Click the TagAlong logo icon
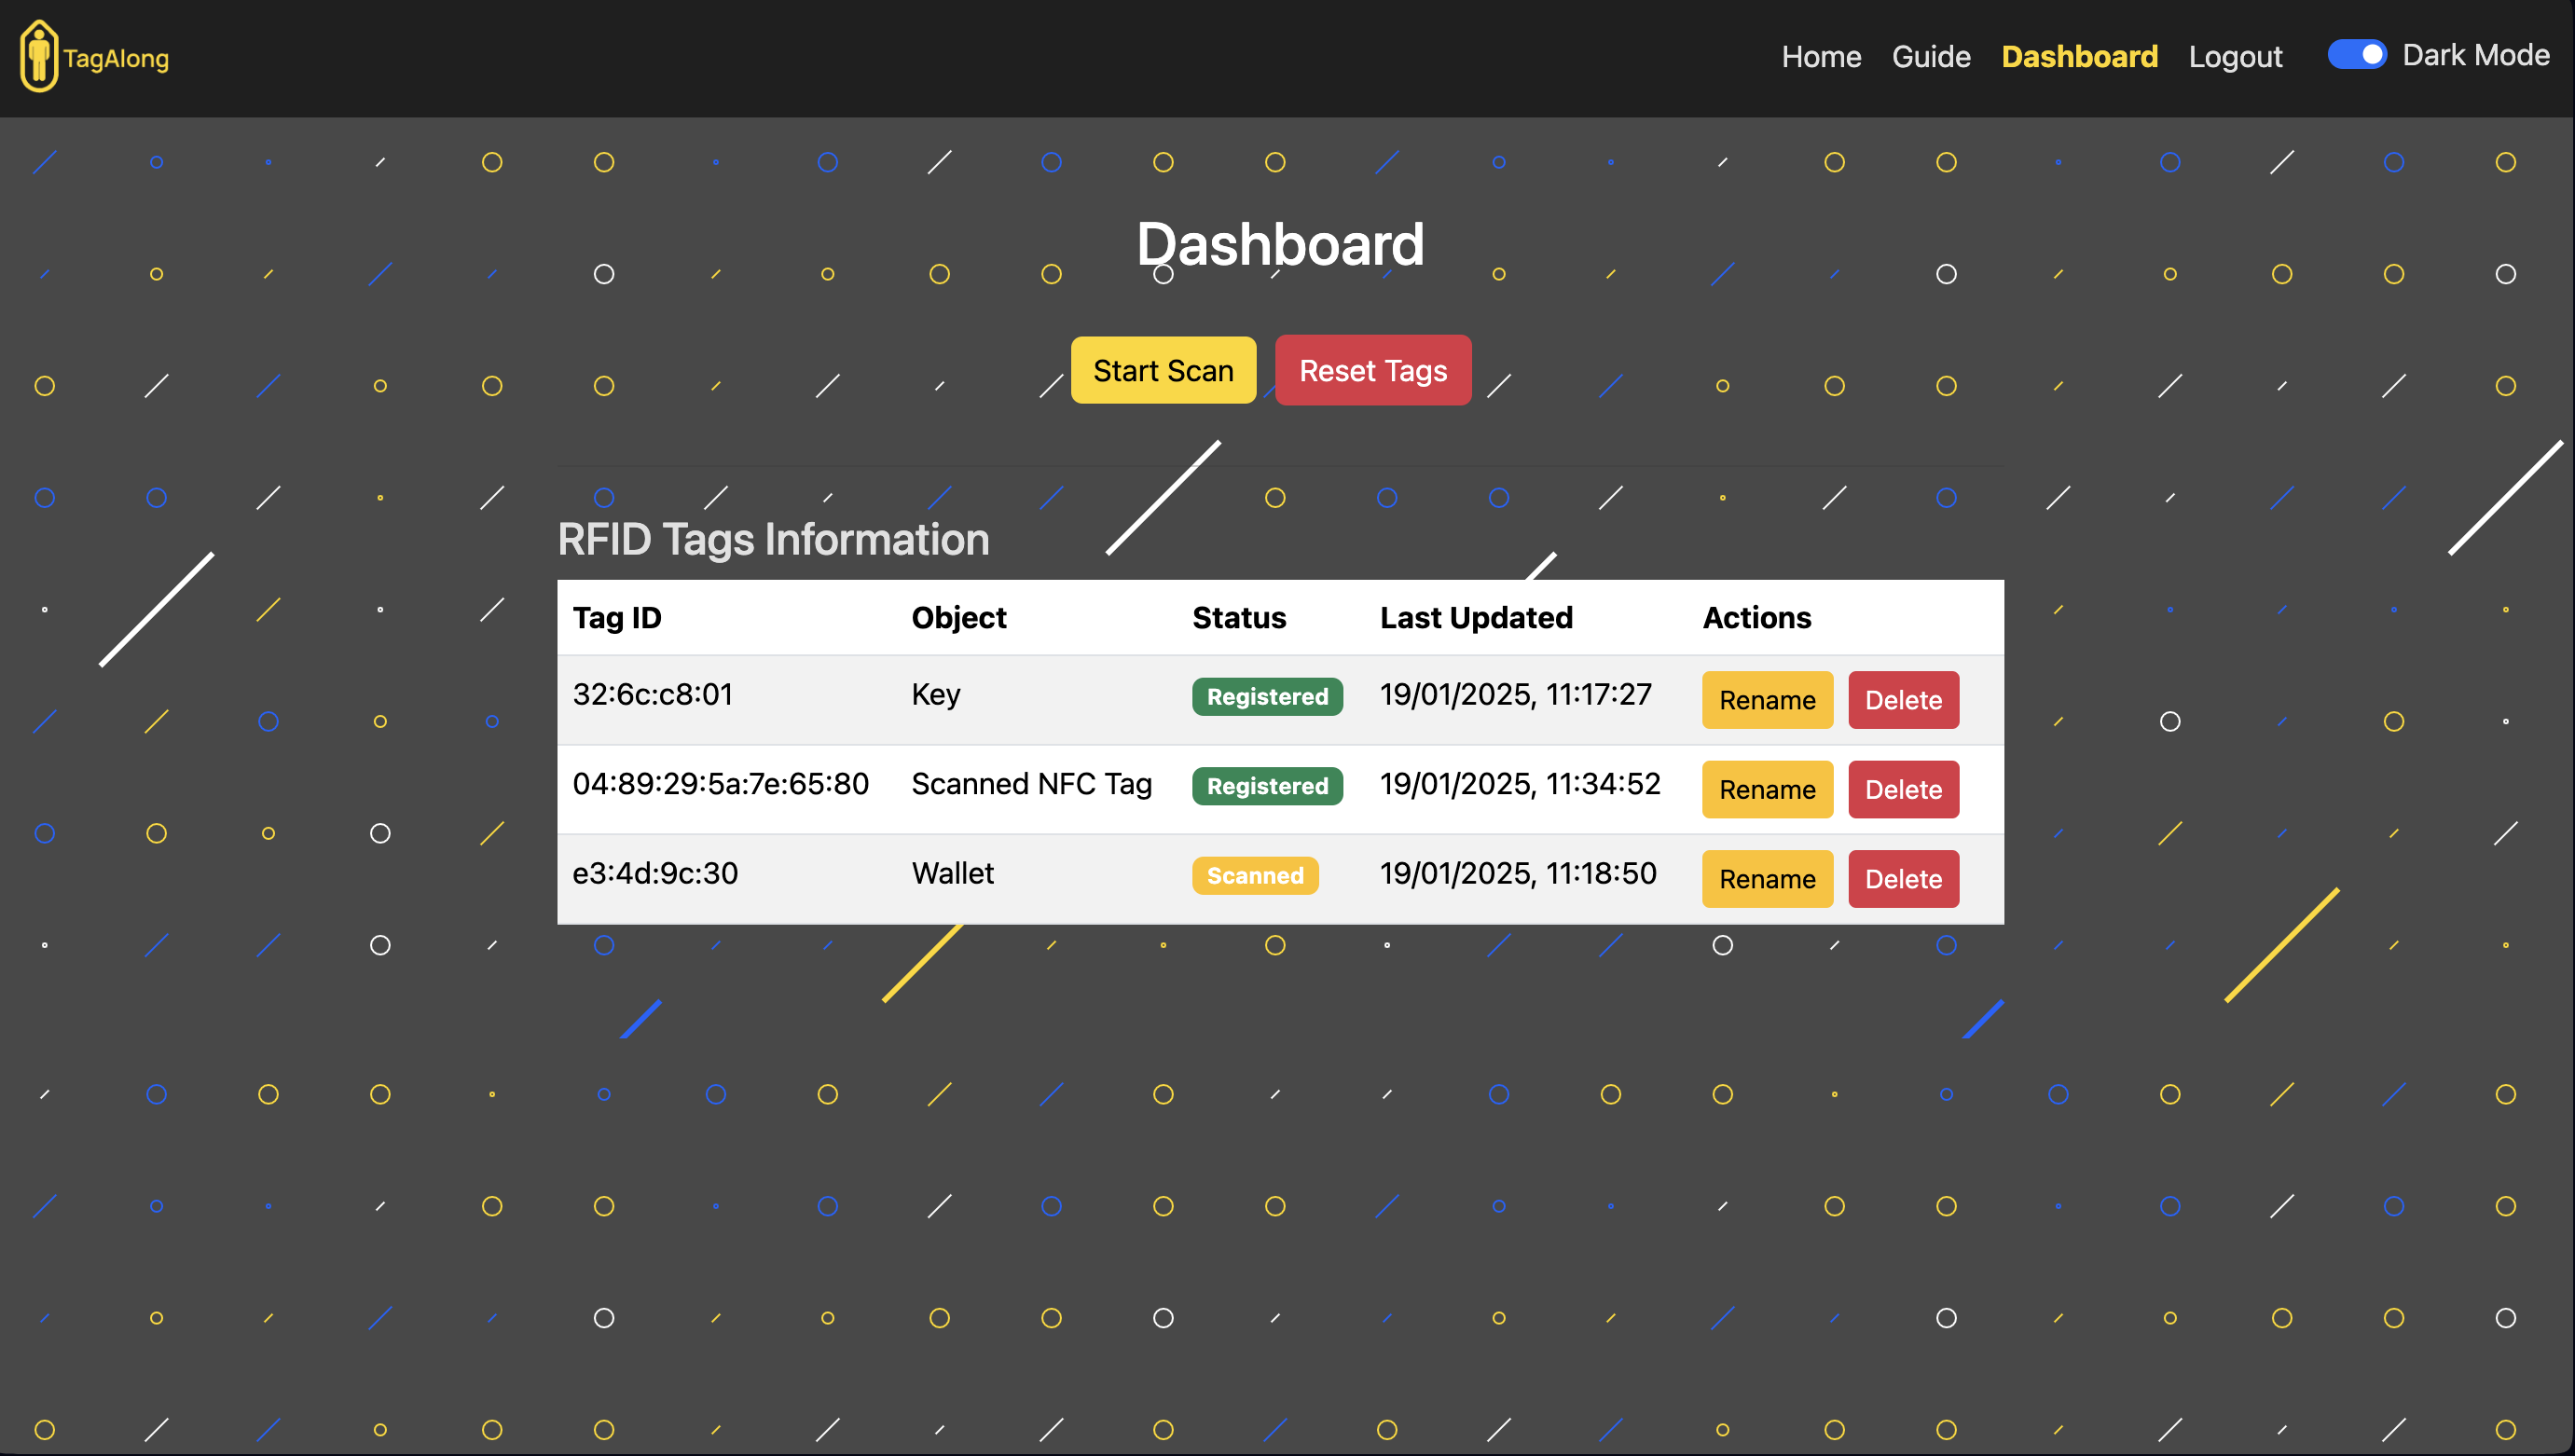 pyautogui.click(x=39, y=57)
